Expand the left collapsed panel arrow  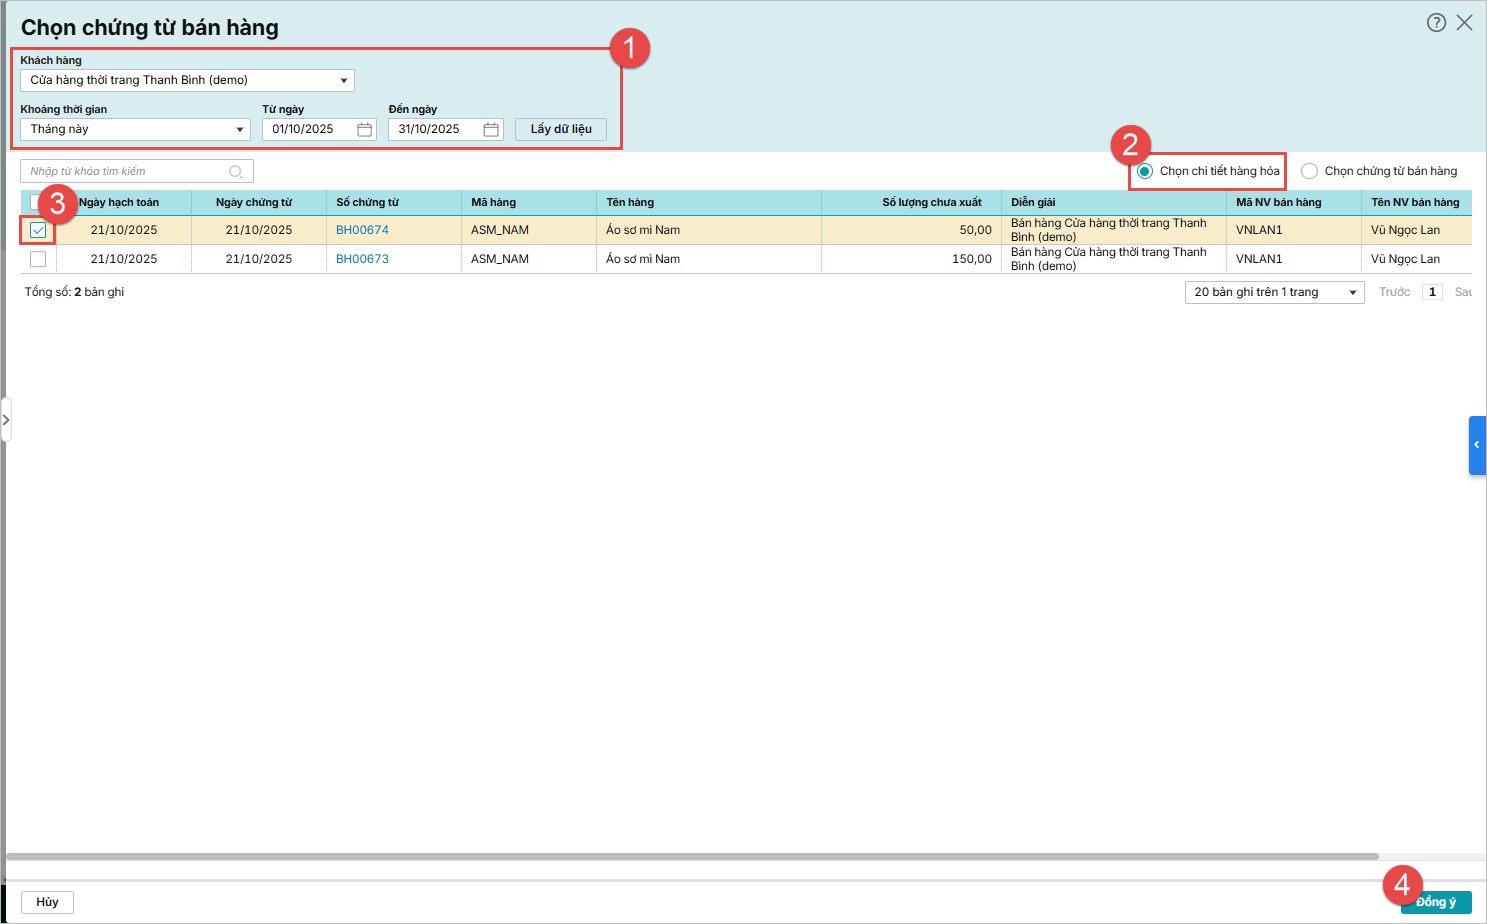[6, 420]
